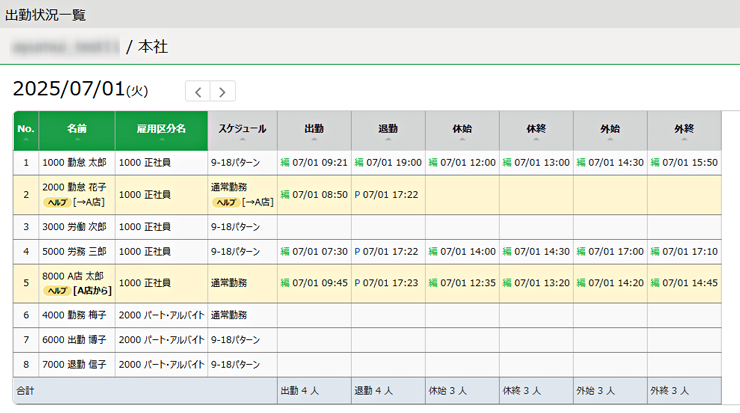This screenshot has width=740, height=413.
Task: Sort by 雇用区分名 column header
Action: [x=161, y=131]
